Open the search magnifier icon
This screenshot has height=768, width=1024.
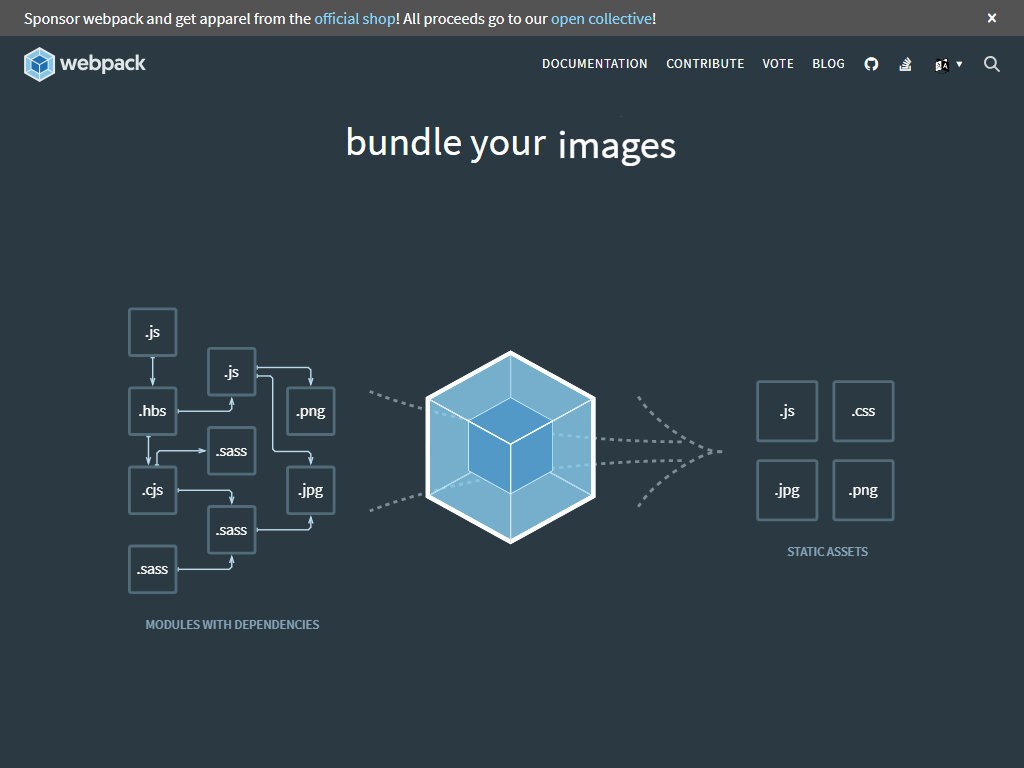pyautogui.click(x=991, y=64)
